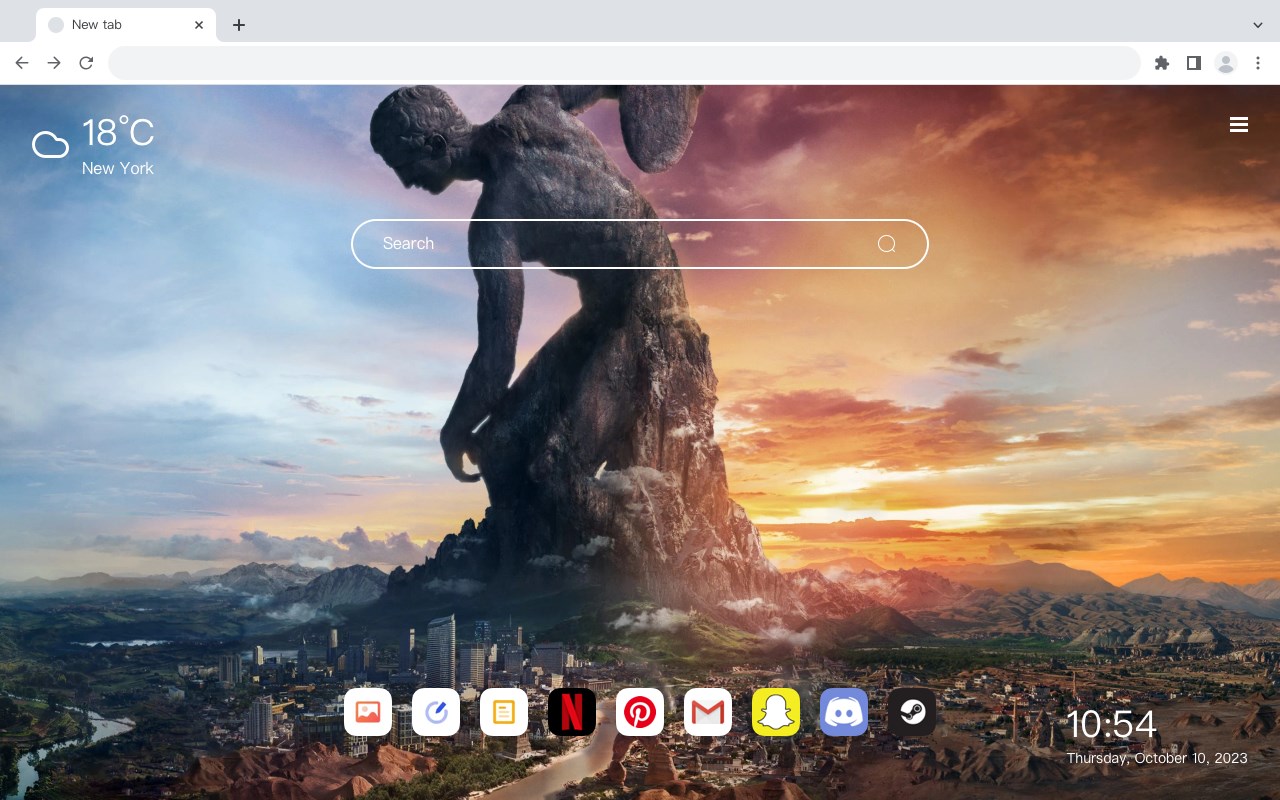Close the New tab tab
The width and height of the screenshot is (1280, 800).
199,25
